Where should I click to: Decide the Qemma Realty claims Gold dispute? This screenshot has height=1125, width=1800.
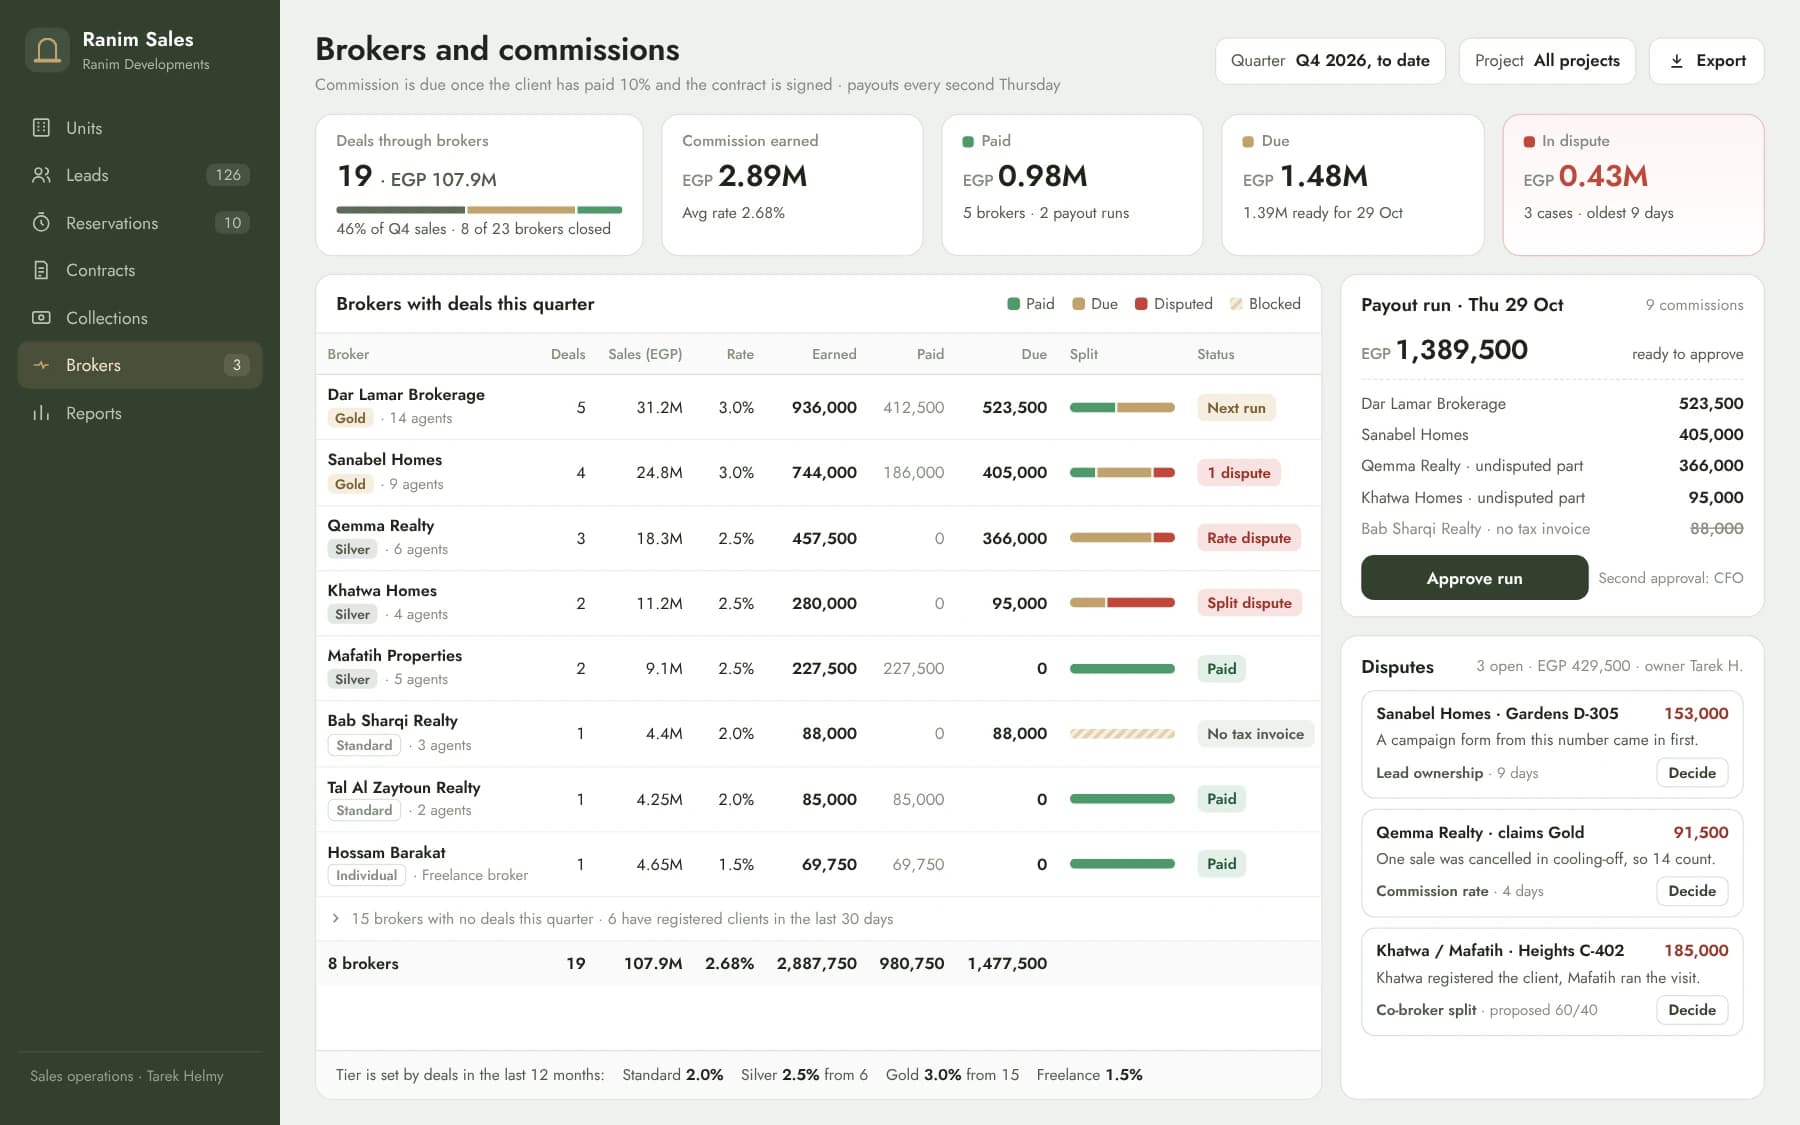[1692, 891]
